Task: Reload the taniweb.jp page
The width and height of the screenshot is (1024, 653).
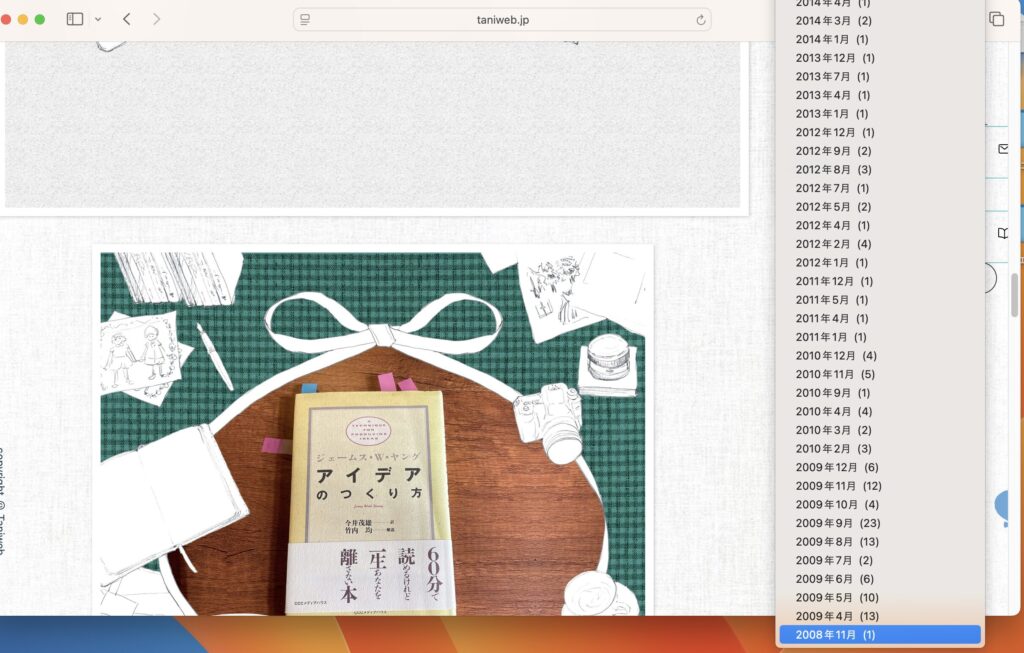Action: [701, 20]
